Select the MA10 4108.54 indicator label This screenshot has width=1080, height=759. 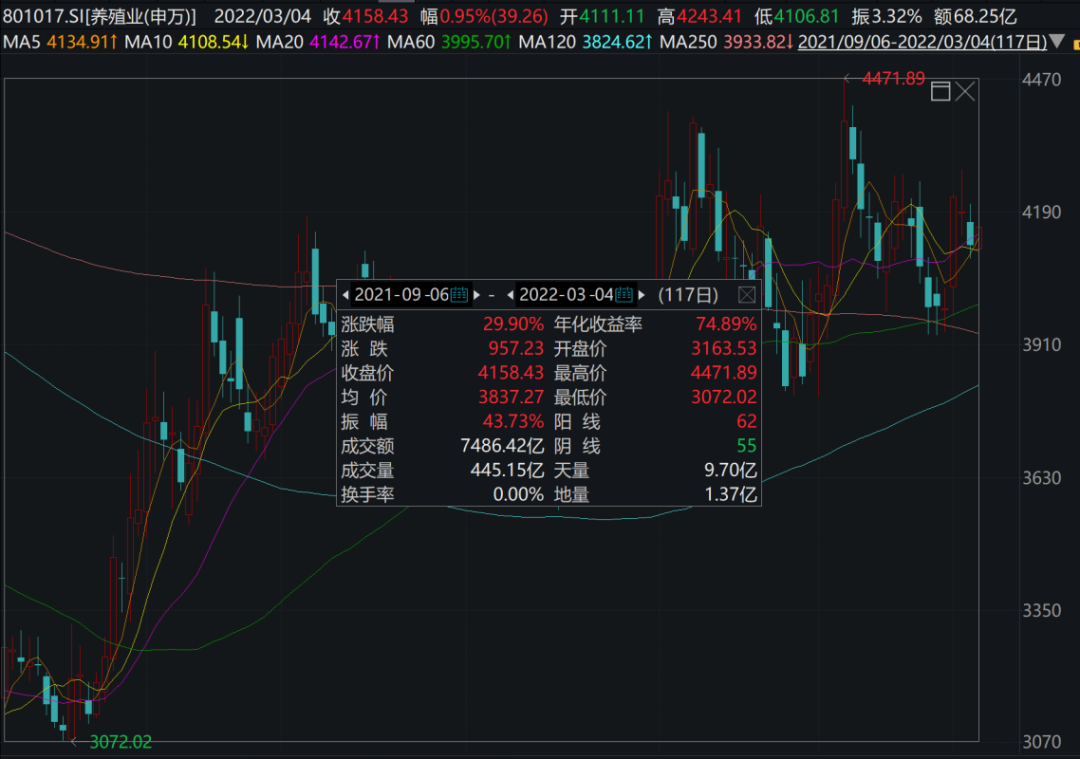point(187,42)
